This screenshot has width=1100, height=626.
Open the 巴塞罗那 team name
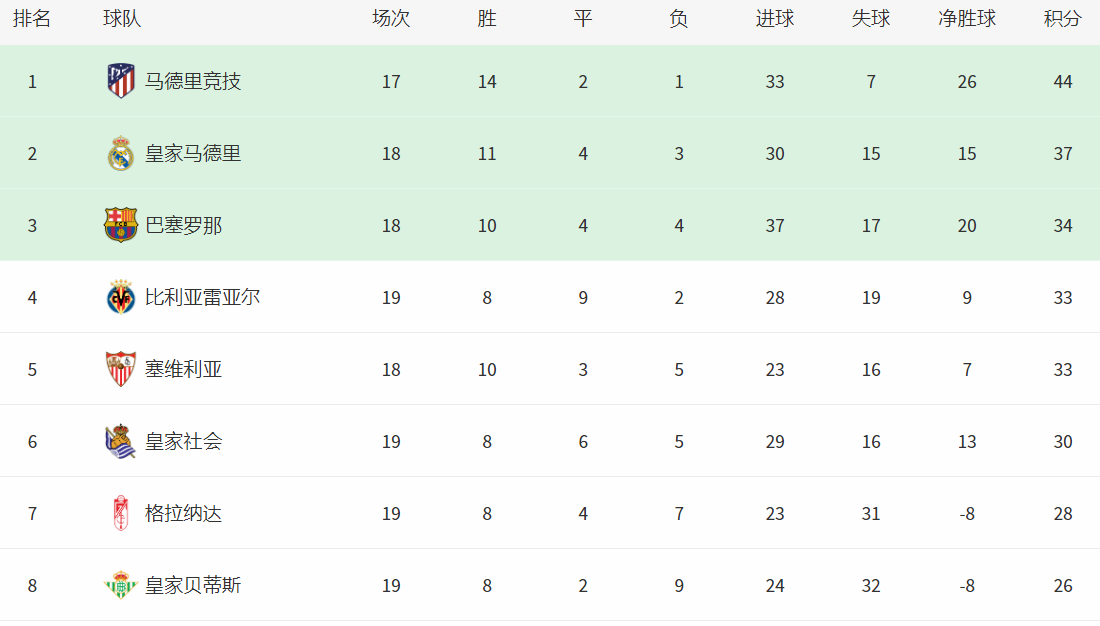click(183, 225)
